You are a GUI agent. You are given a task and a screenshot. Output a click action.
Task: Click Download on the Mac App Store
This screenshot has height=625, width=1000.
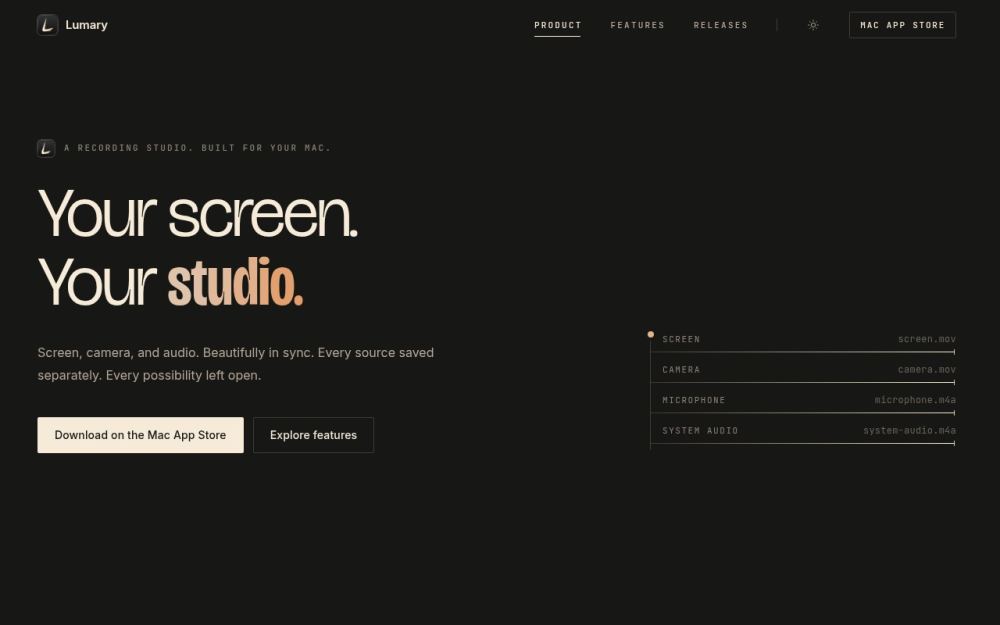point(140,435)
